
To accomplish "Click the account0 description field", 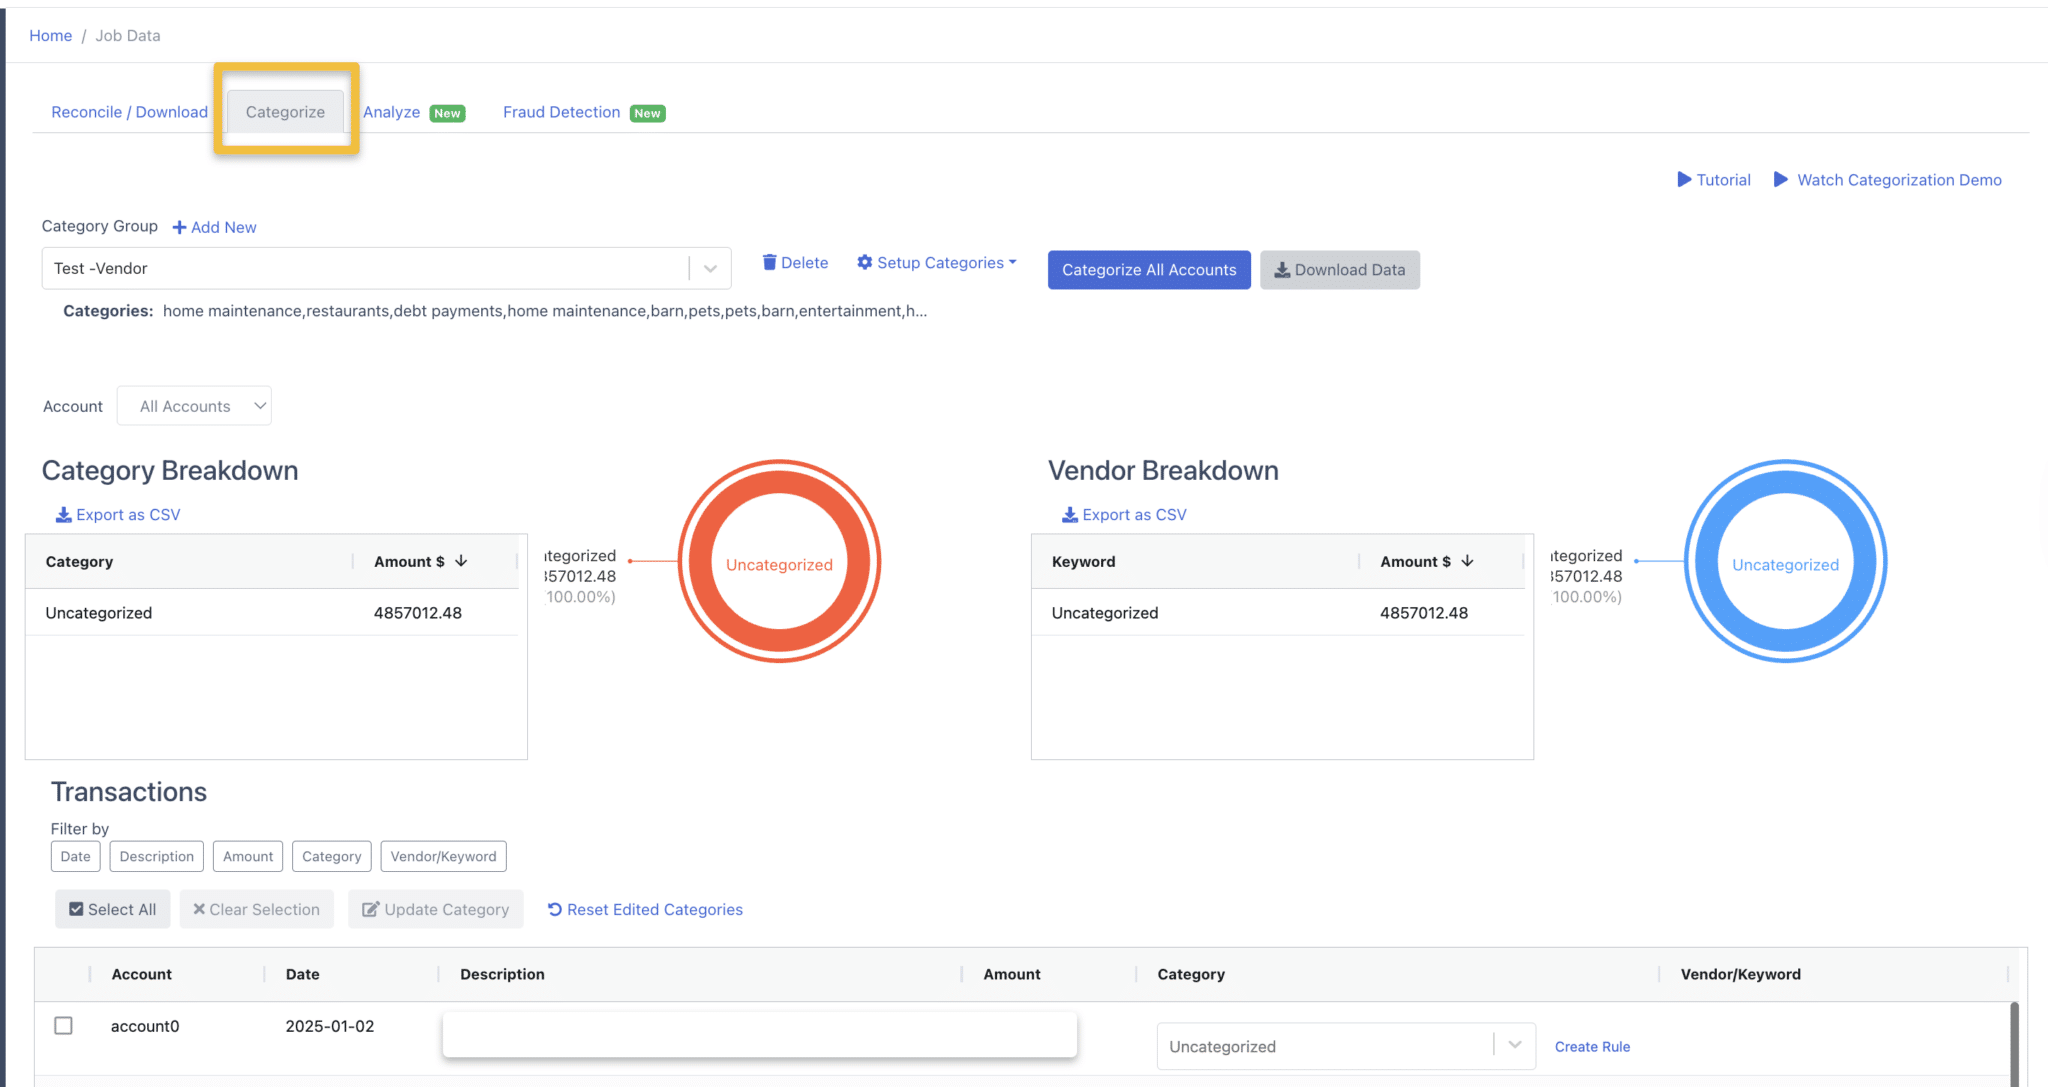I will (760, 1034).
